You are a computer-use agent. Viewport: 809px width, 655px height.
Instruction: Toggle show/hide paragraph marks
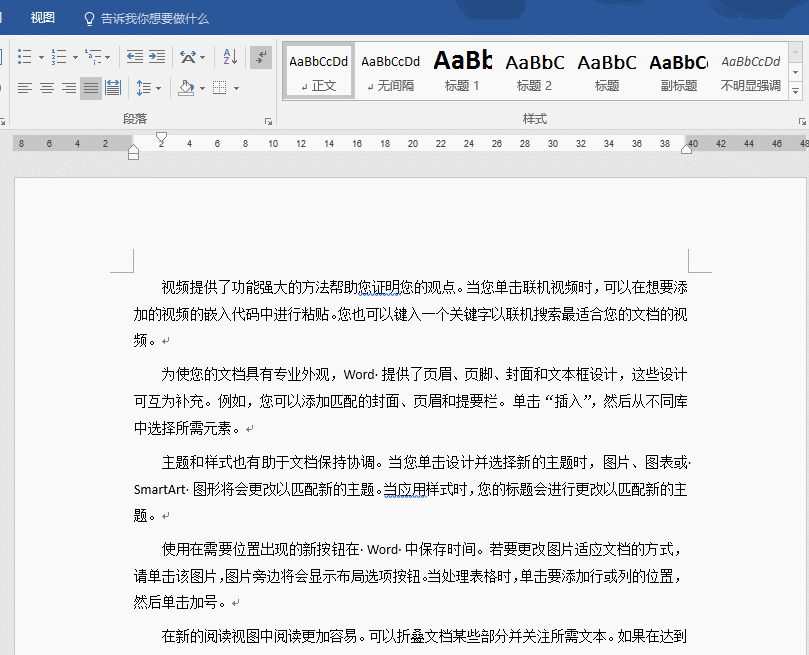pyautogui.click(x=260, y=57)
